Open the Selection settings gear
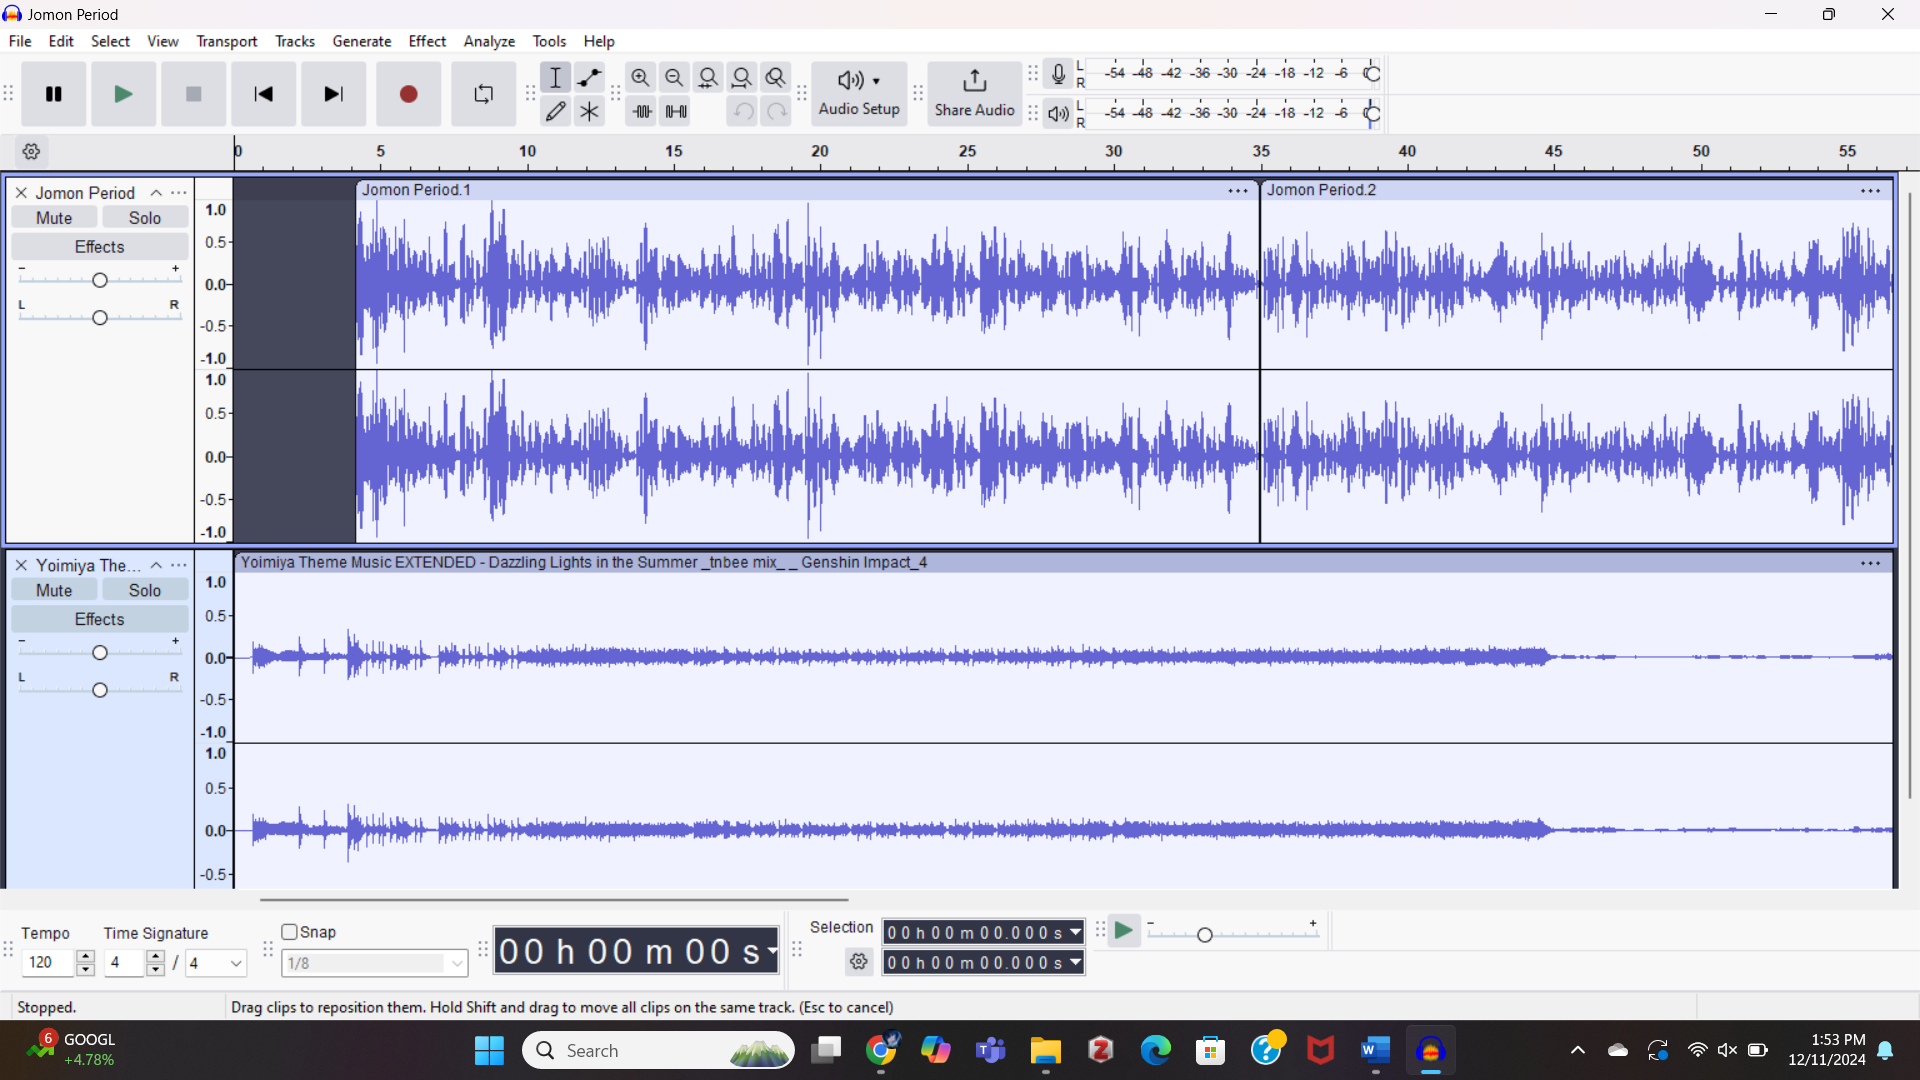The image size is (1920, 1080). (858, 963)
